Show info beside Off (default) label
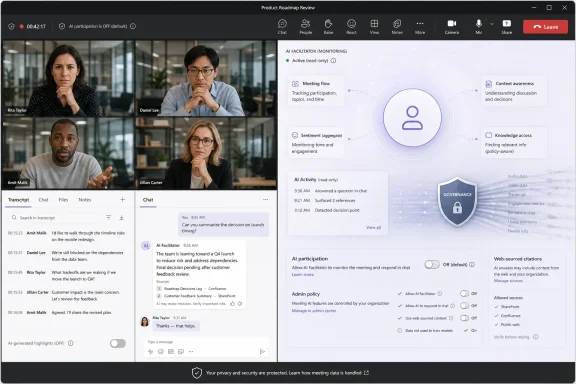 click(x=472, y=265)
